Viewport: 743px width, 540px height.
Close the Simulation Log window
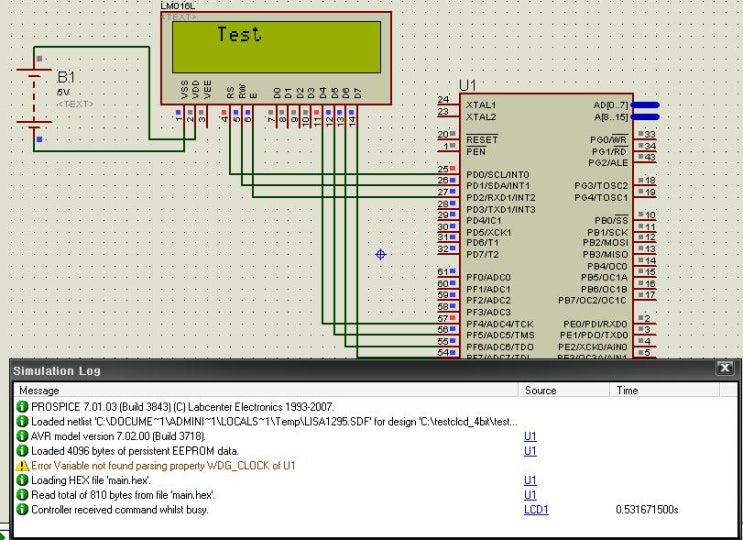725,368
